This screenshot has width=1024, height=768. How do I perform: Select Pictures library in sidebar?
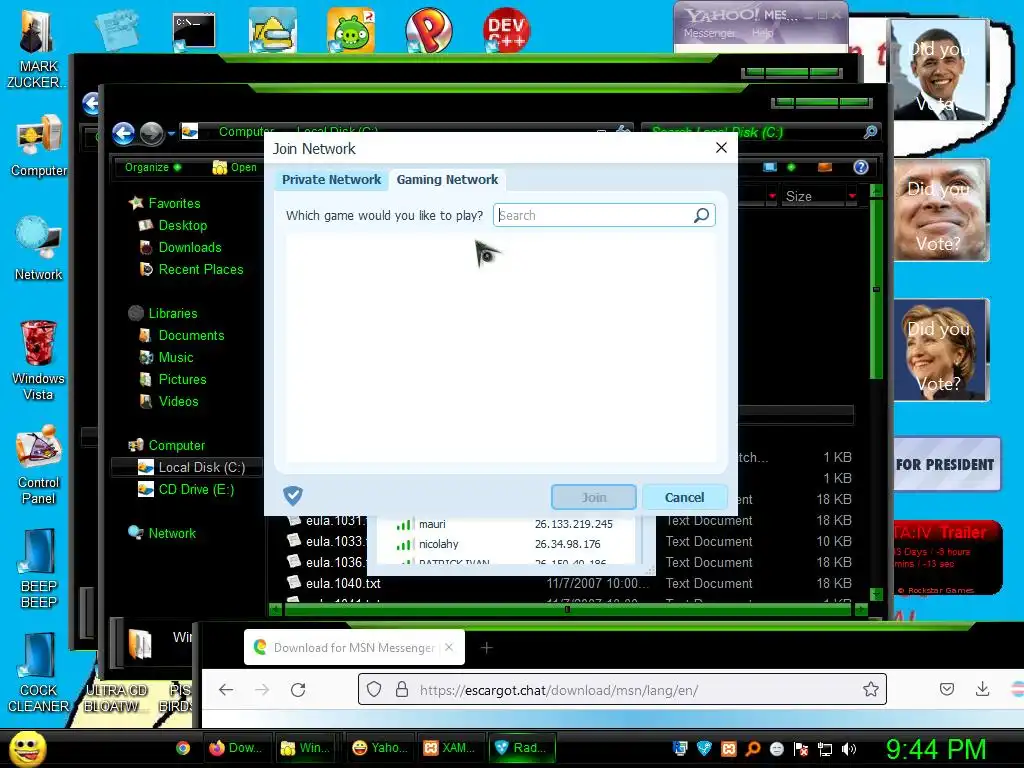(182, 379)
